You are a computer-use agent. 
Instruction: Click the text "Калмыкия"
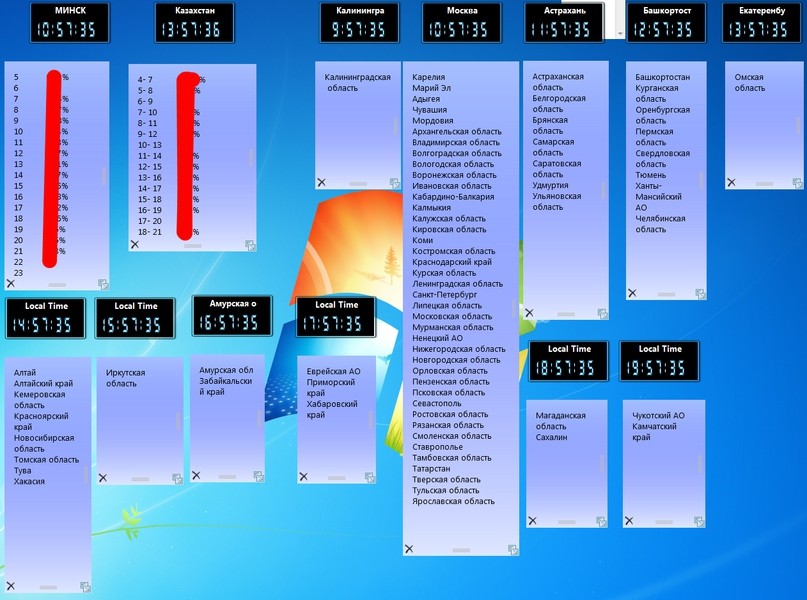431,208
